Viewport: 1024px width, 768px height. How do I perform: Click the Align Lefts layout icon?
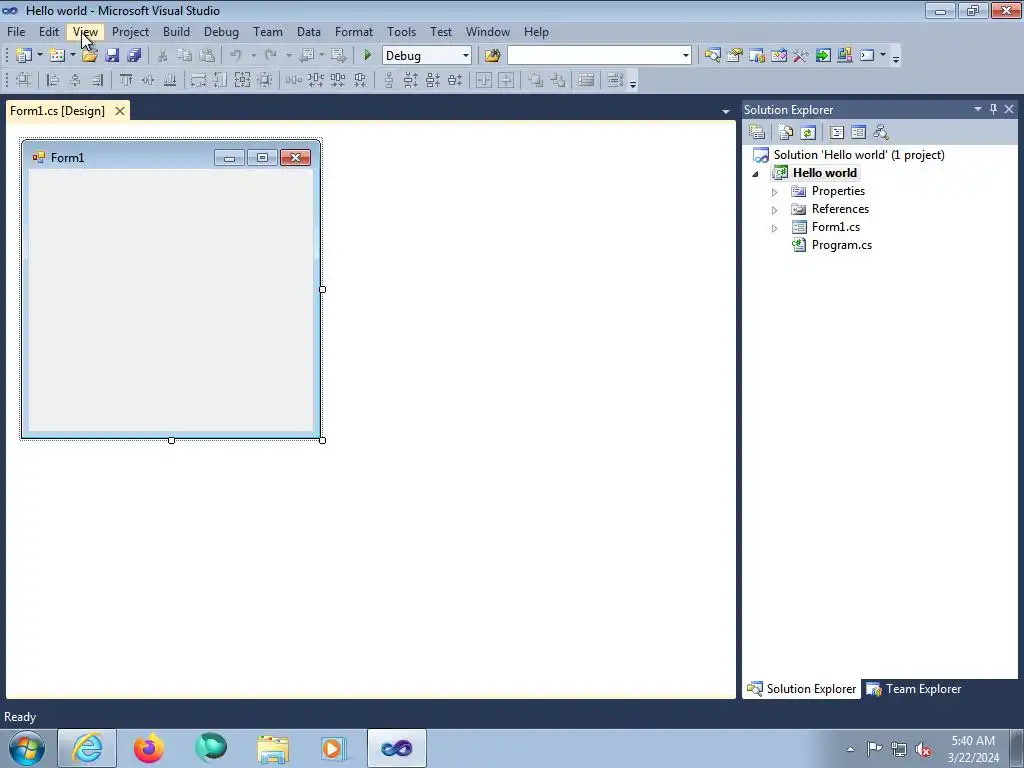pyautogui.click(x=53, y=80)
